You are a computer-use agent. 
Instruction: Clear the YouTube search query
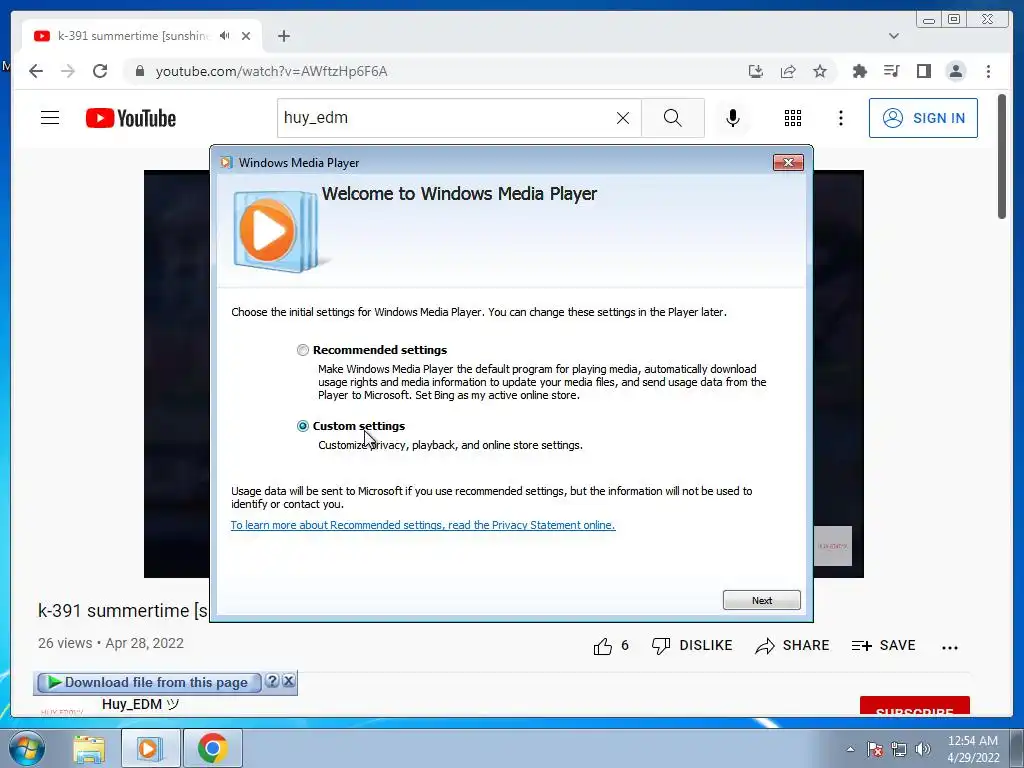623,118
